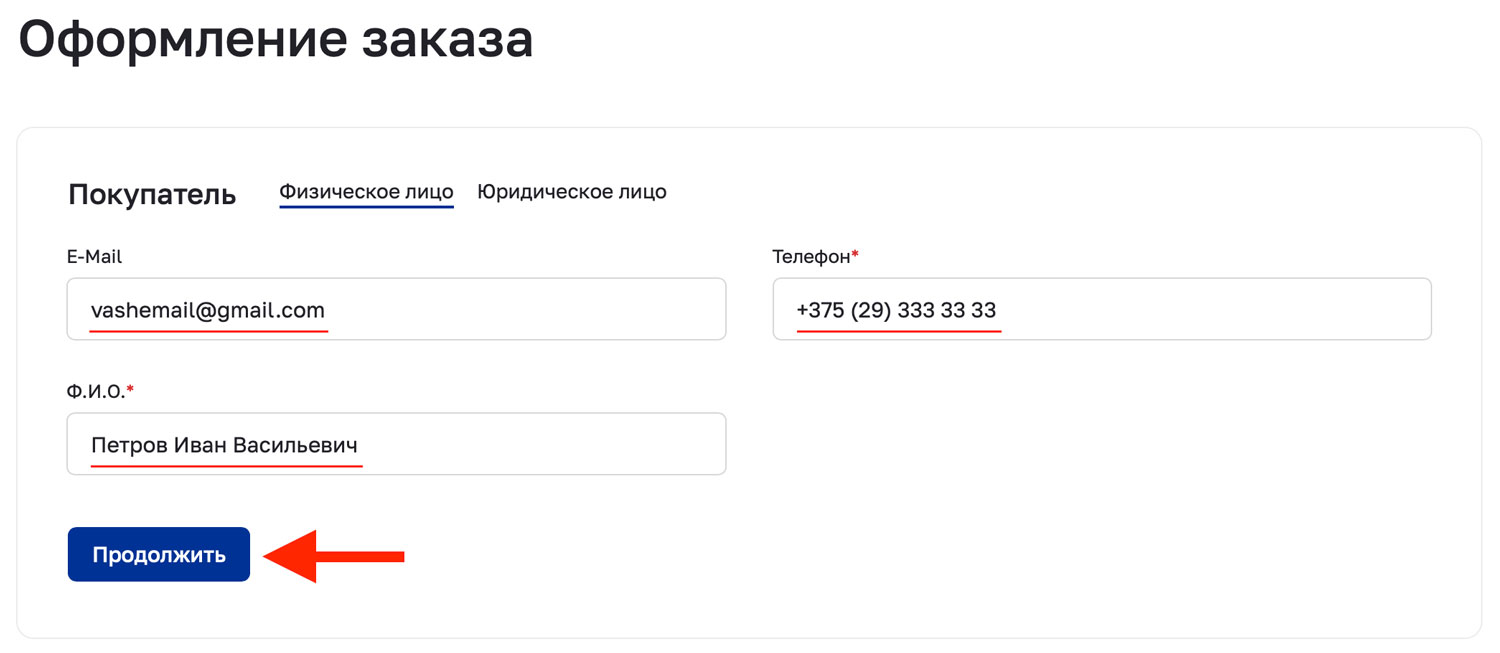Click the red asterisk beside Ф.И.О.
The width and height of the screenshot is (1500, 653).
point(130,390)
